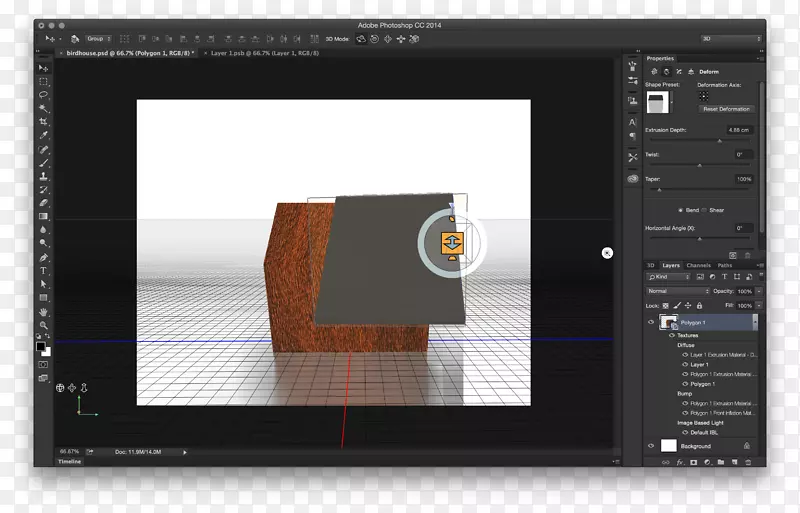Select the Eyedropper tool
800x513 pixels.
pyautogui.click(x=44, y=135)
